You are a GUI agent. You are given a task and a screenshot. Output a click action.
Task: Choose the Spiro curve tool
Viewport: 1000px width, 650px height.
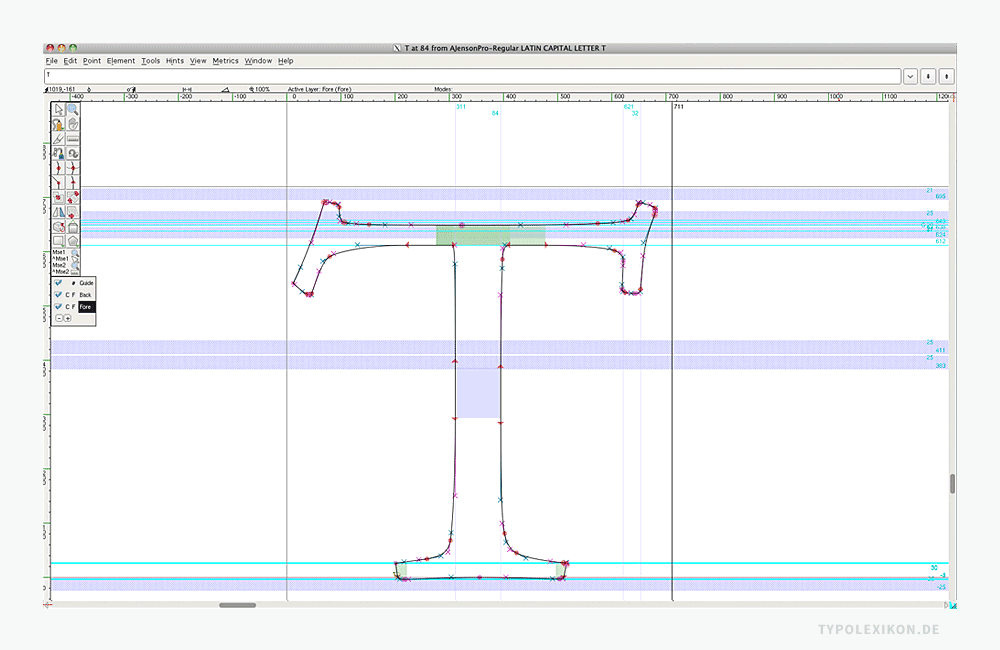(73, 154)
